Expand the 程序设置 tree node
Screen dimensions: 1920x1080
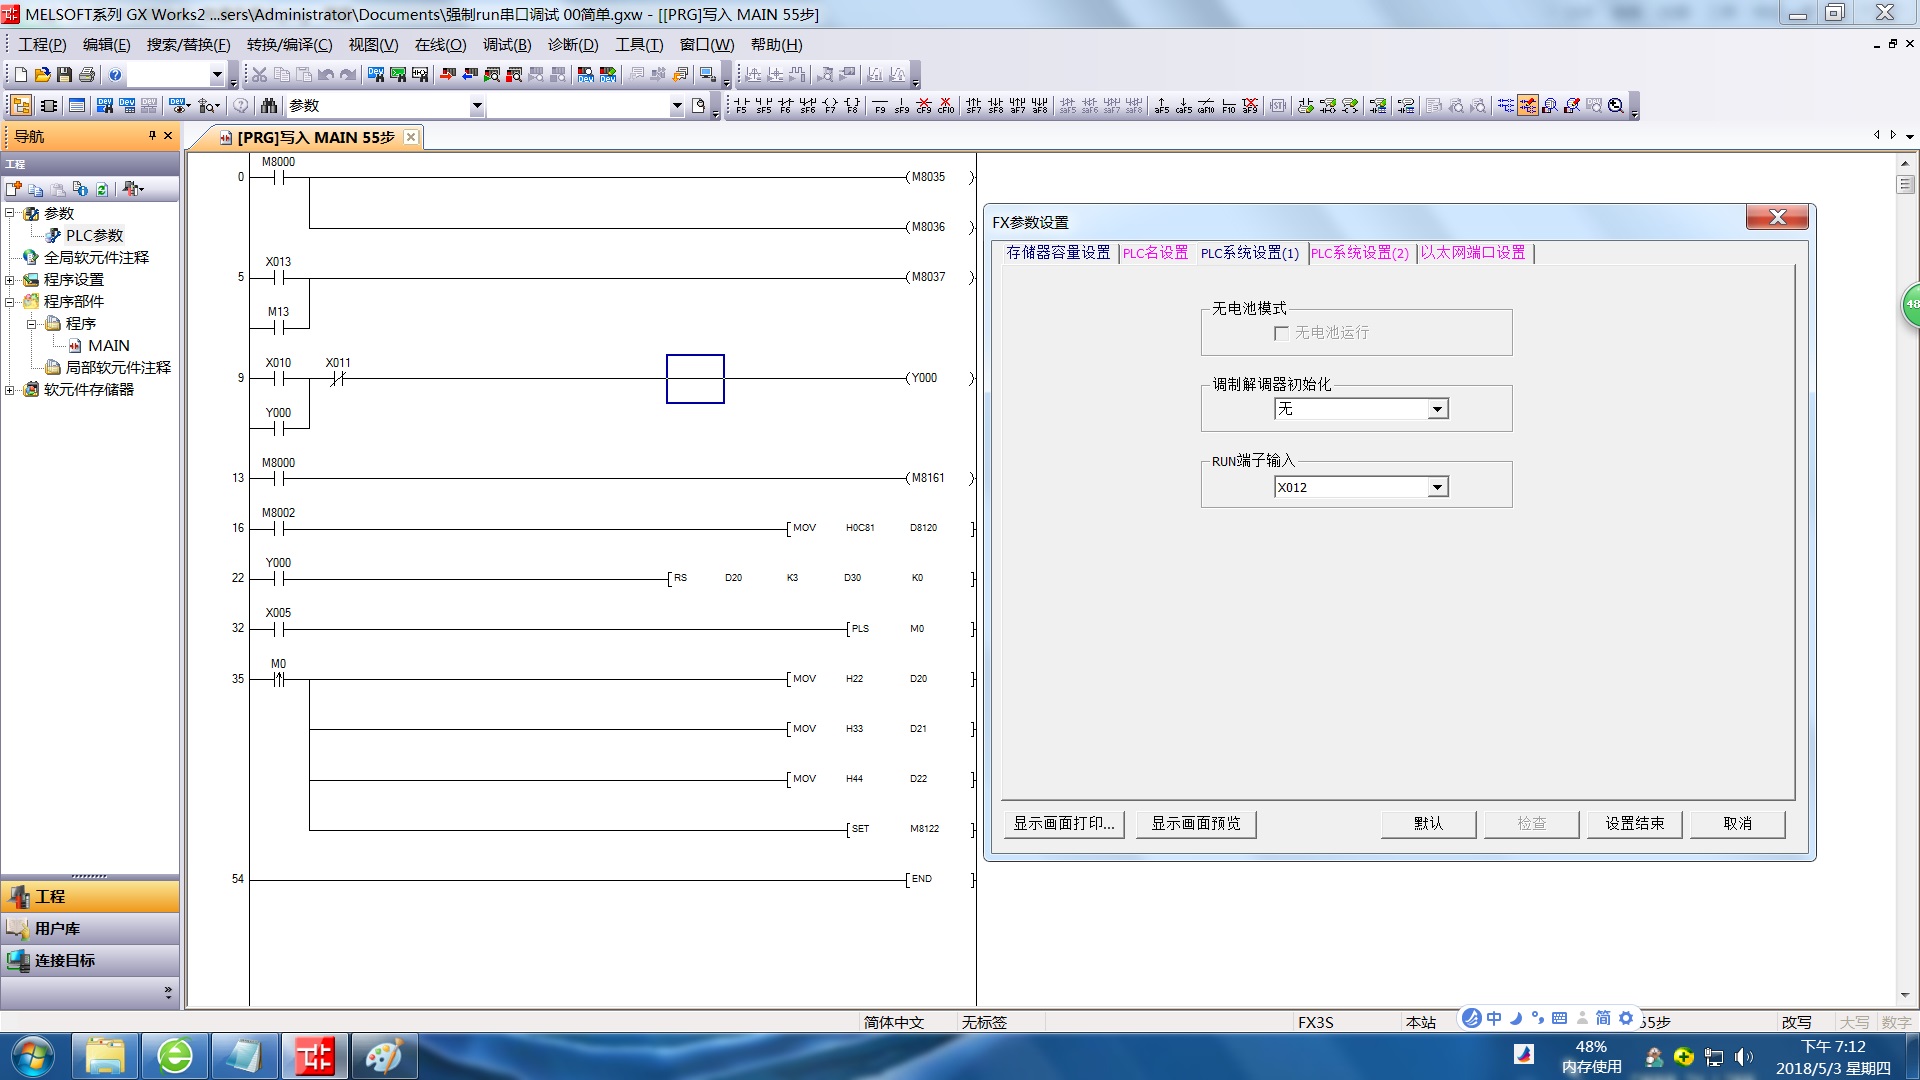pos(10,280)
